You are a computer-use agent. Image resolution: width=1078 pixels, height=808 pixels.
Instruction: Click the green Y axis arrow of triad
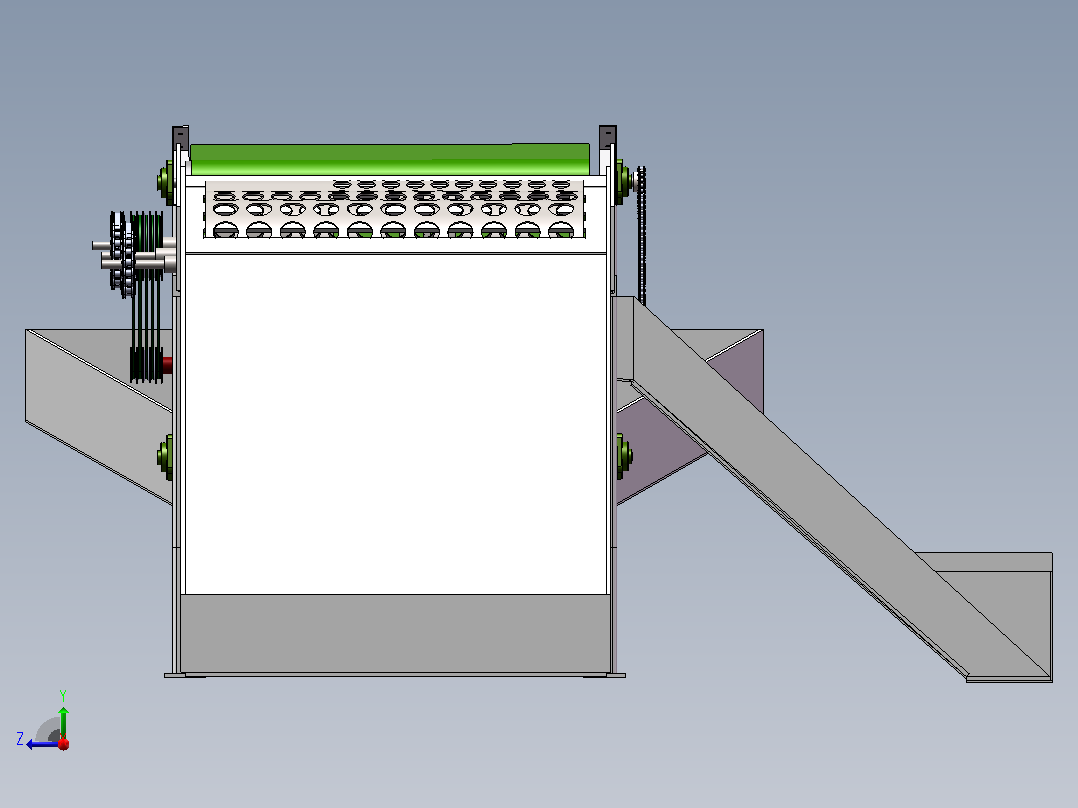tap(63, 722)
